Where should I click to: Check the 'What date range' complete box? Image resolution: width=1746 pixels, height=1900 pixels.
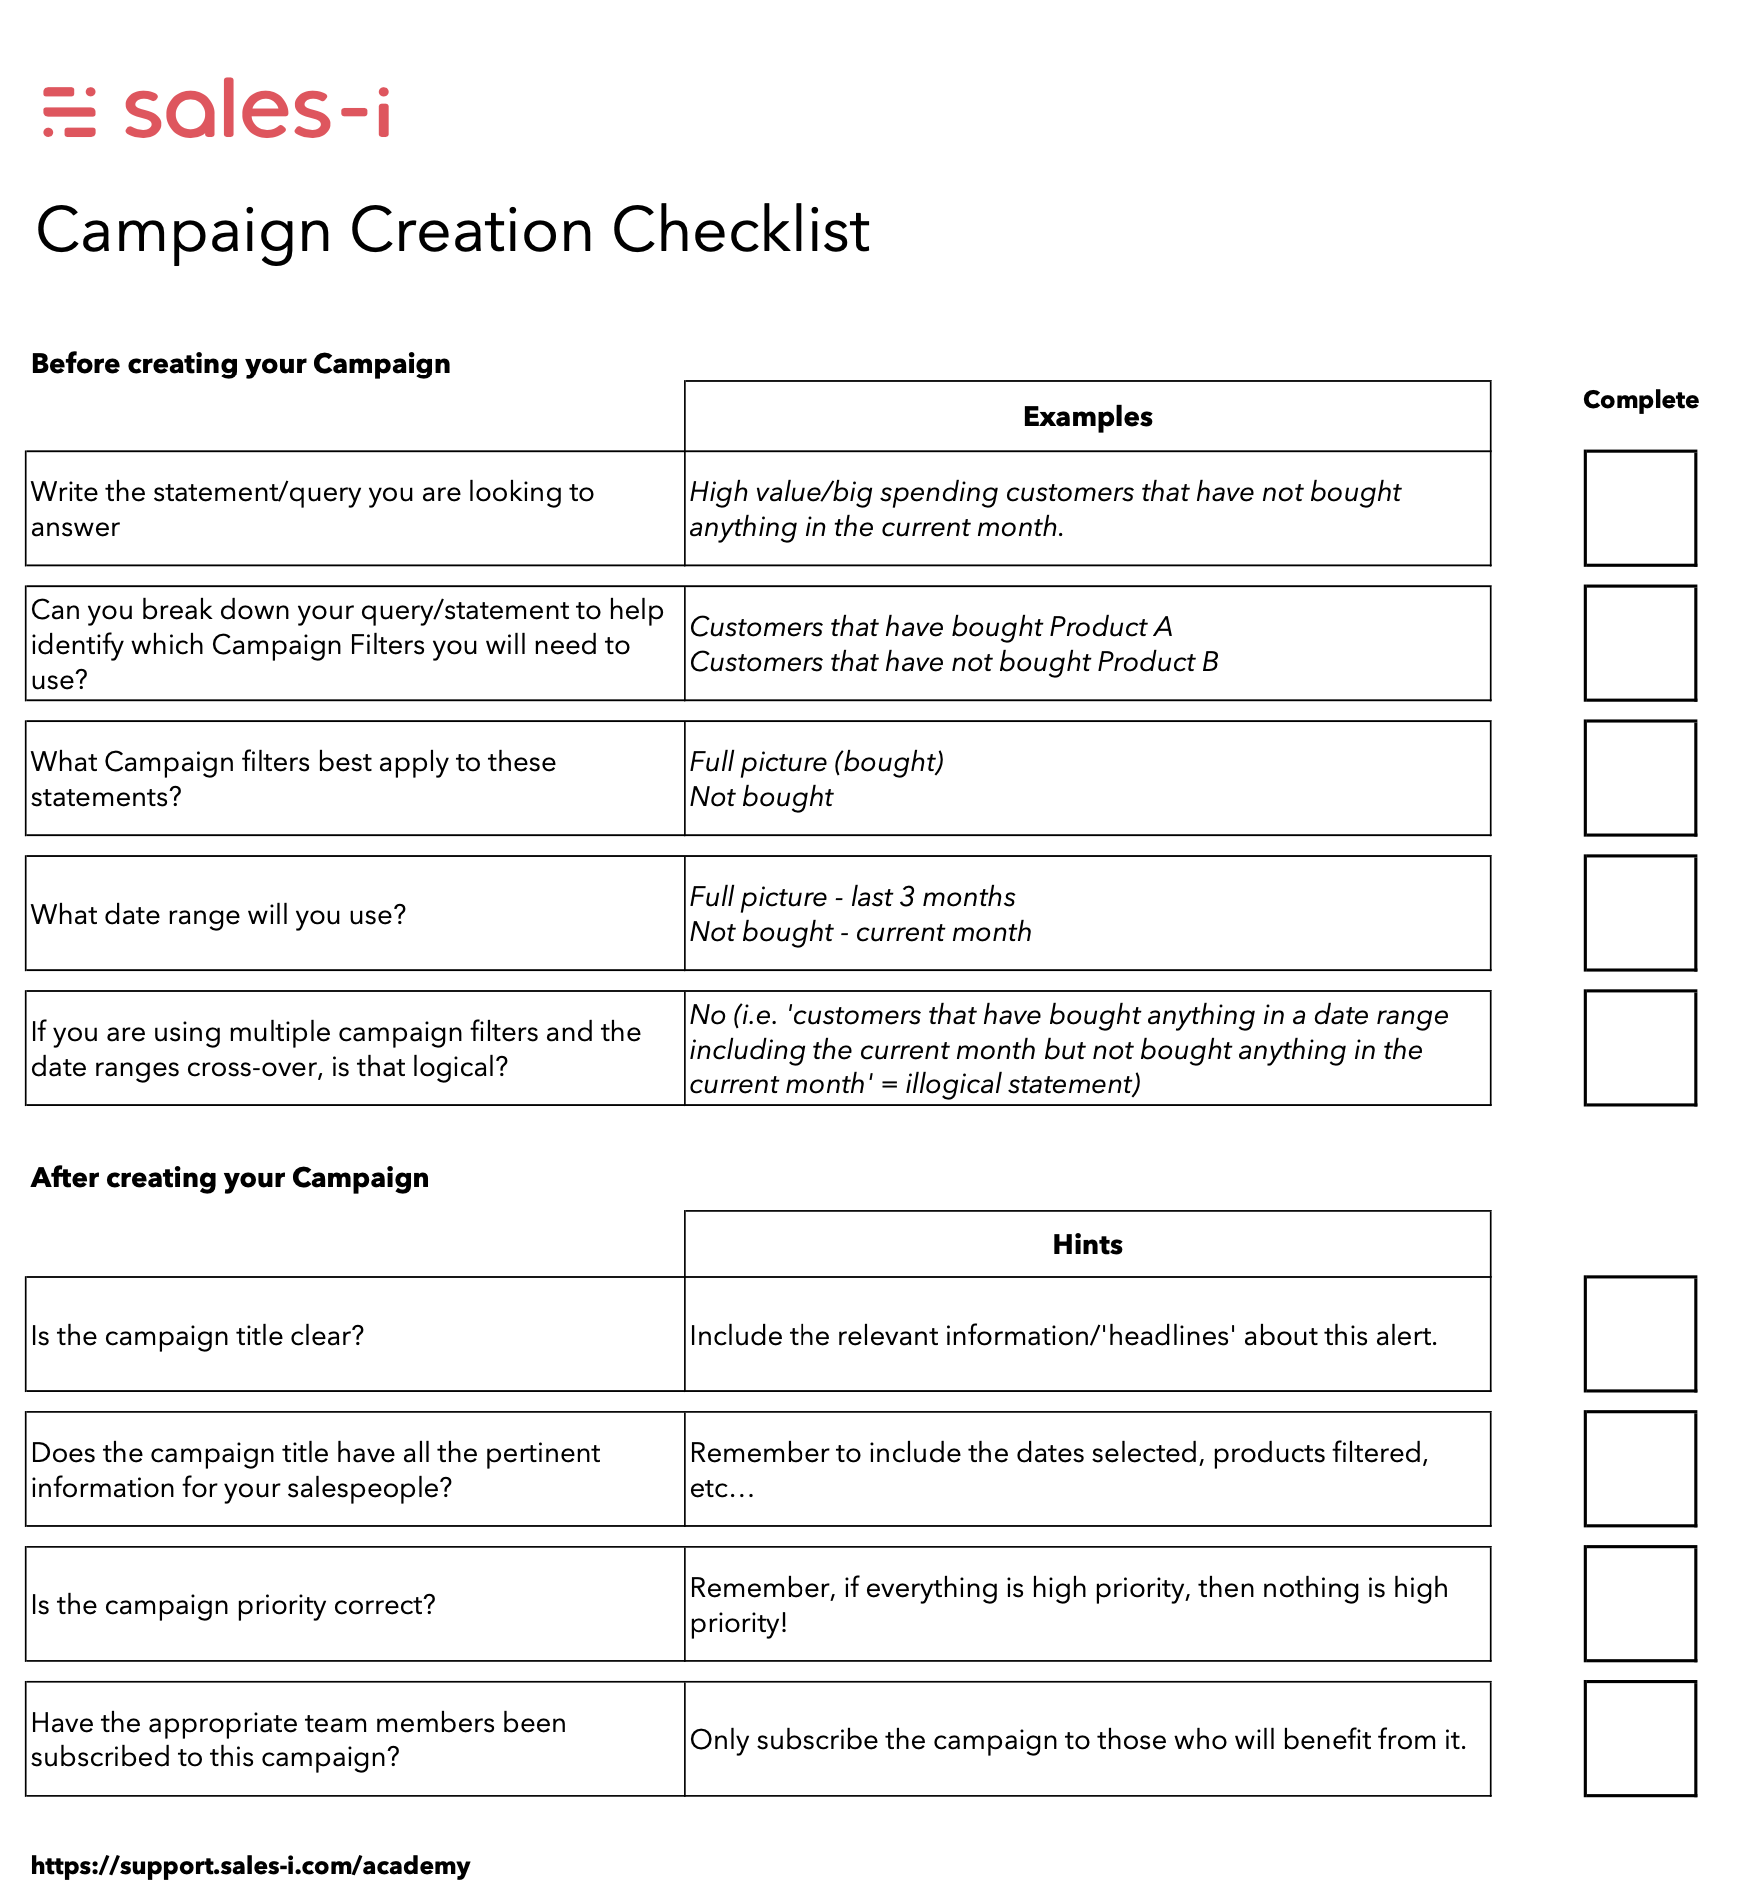pyautogui.click(x=1640, y=913)
